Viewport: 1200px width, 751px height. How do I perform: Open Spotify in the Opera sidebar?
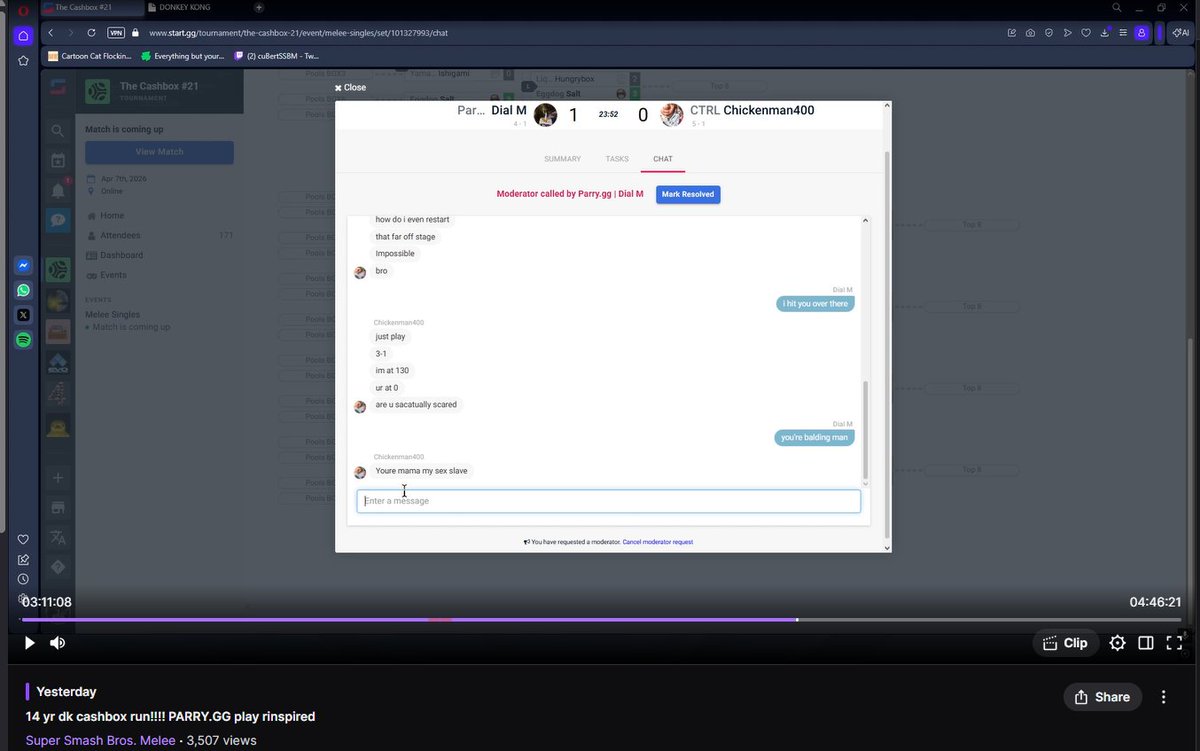click(x=23, y=340)
